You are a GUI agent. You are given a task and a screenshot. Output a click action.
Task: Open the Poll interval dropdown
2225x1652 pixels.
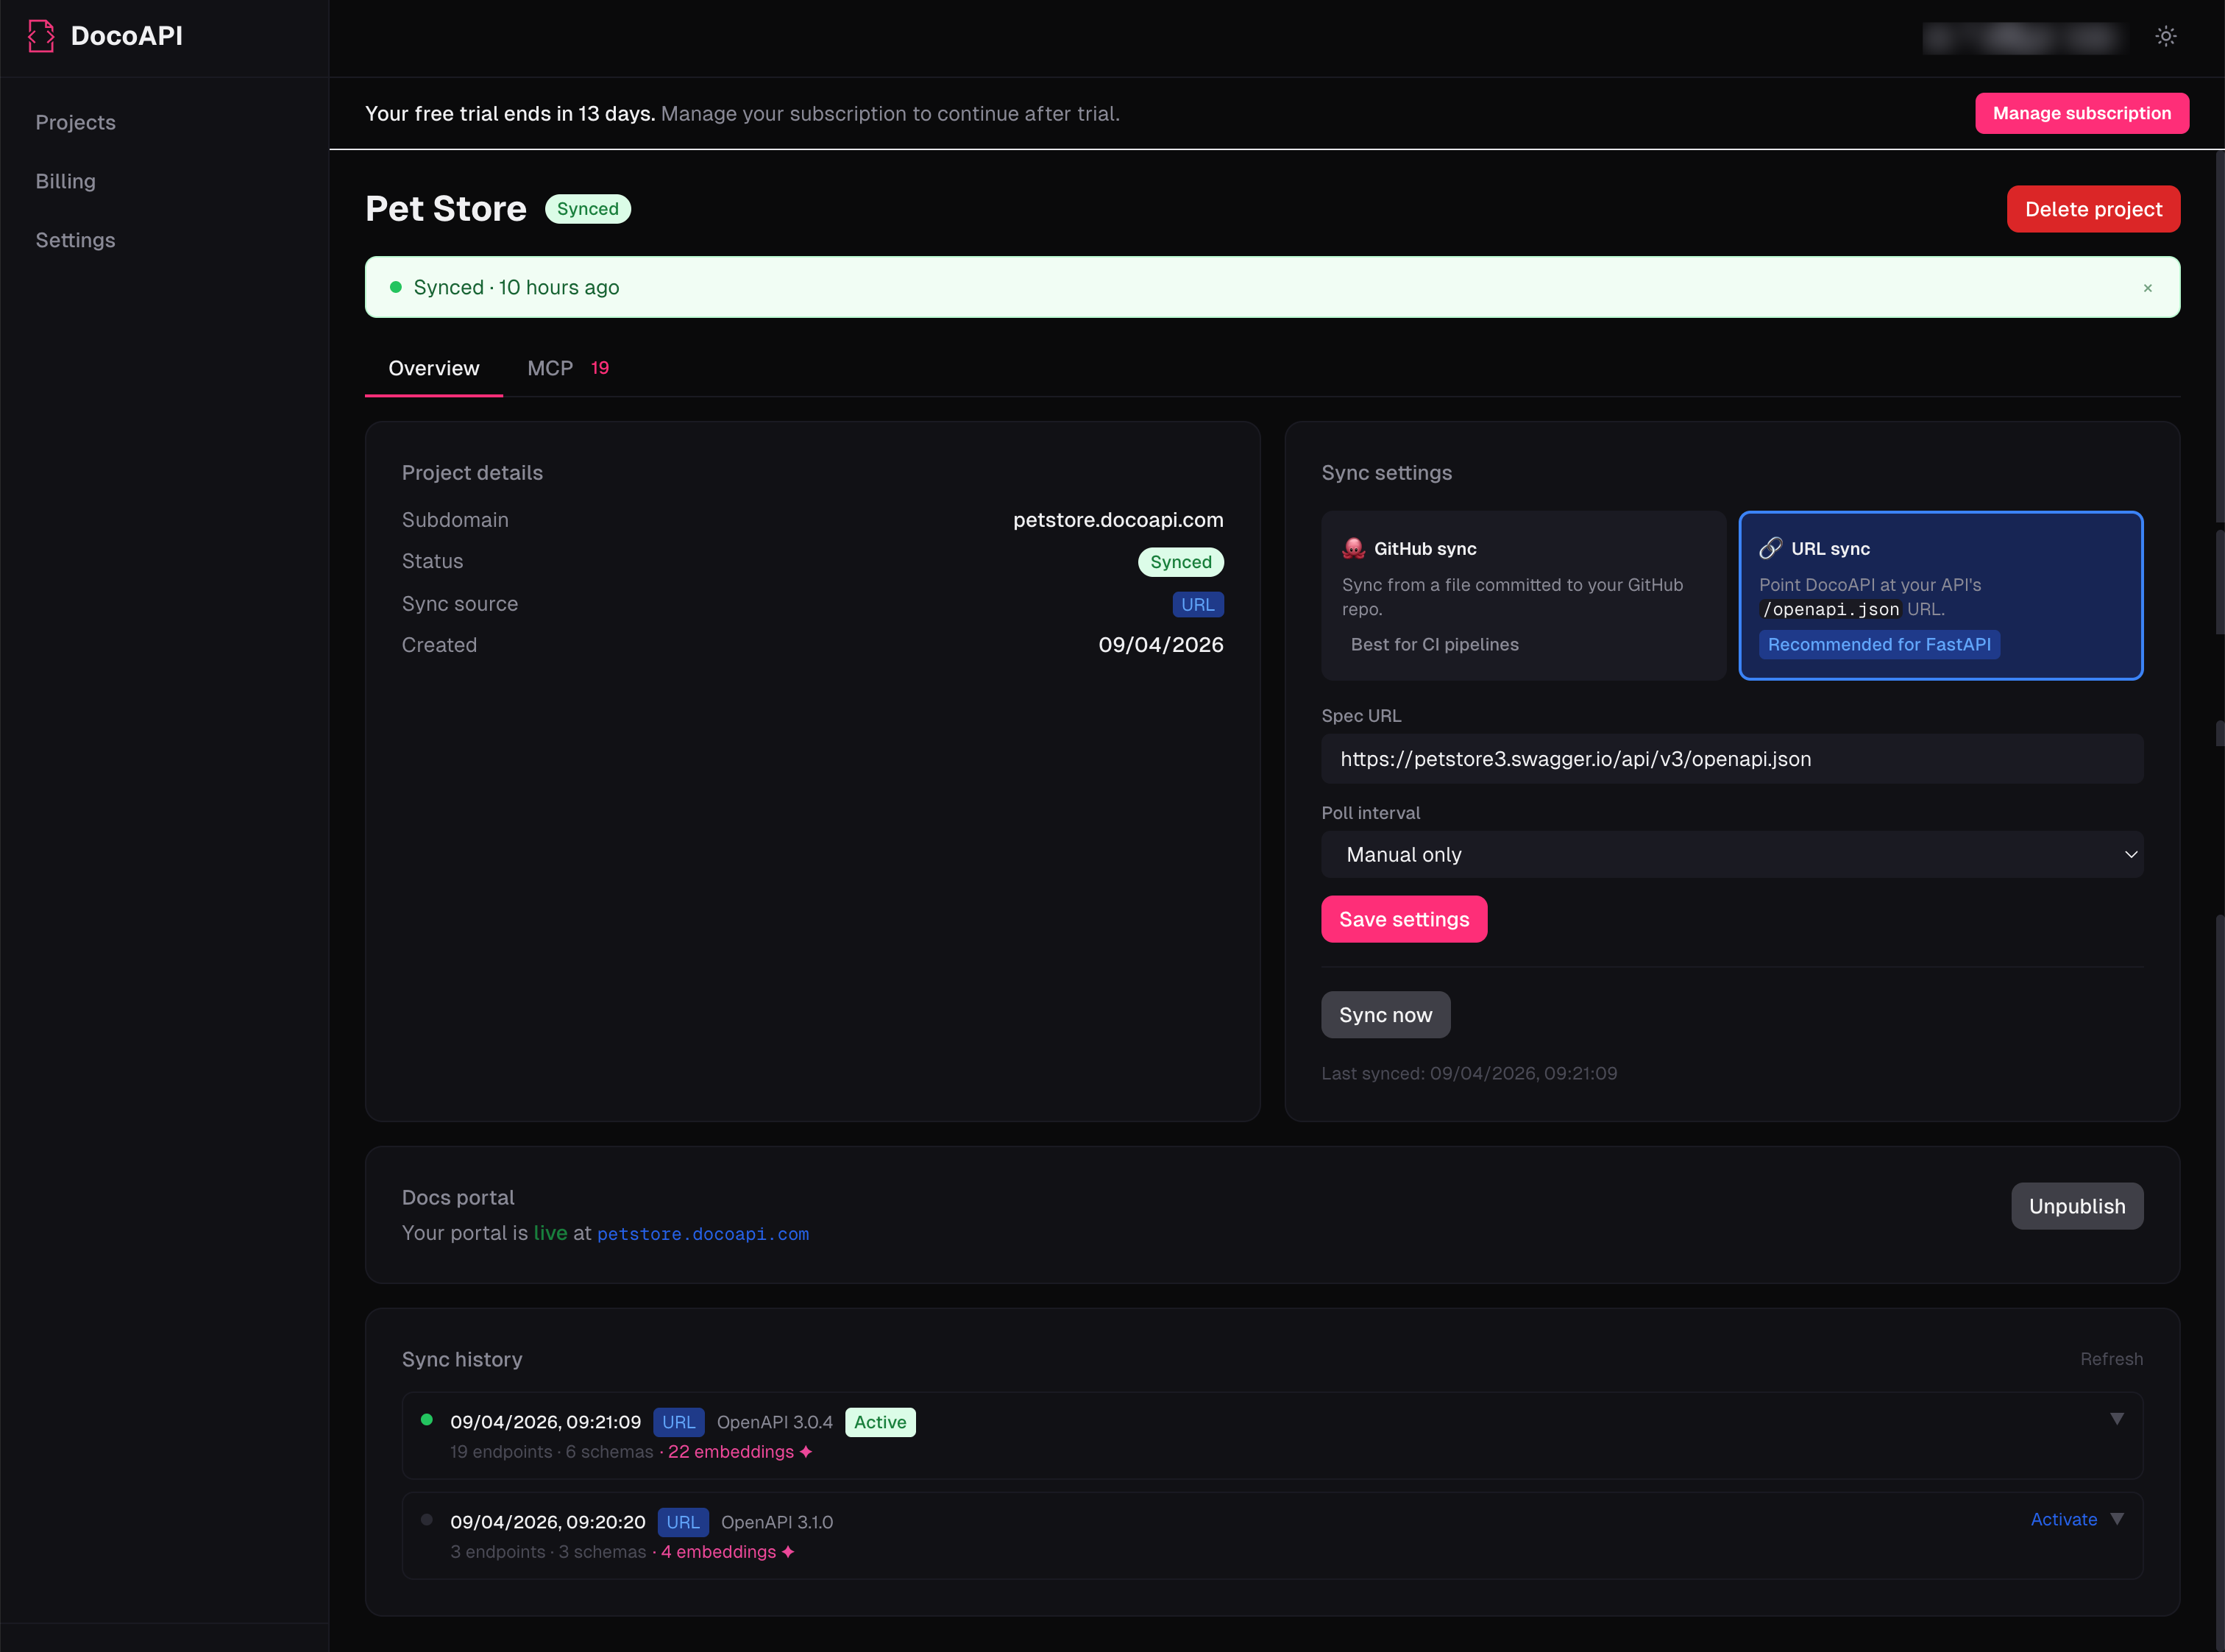tap(1731, 855)
